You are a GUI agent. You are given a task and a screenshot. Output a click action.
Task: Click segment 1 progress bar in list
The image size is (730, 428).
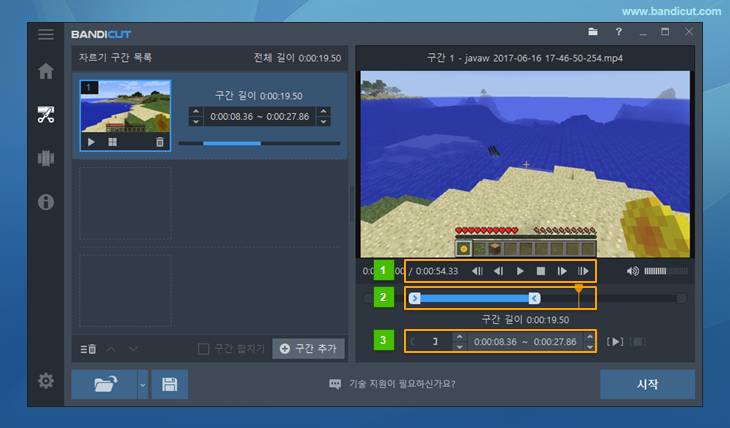click(x=259, y=143)
